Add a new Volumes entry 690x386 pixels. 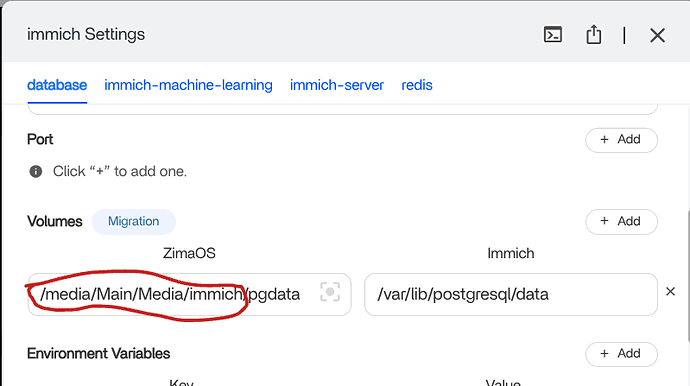coord(621,222)
